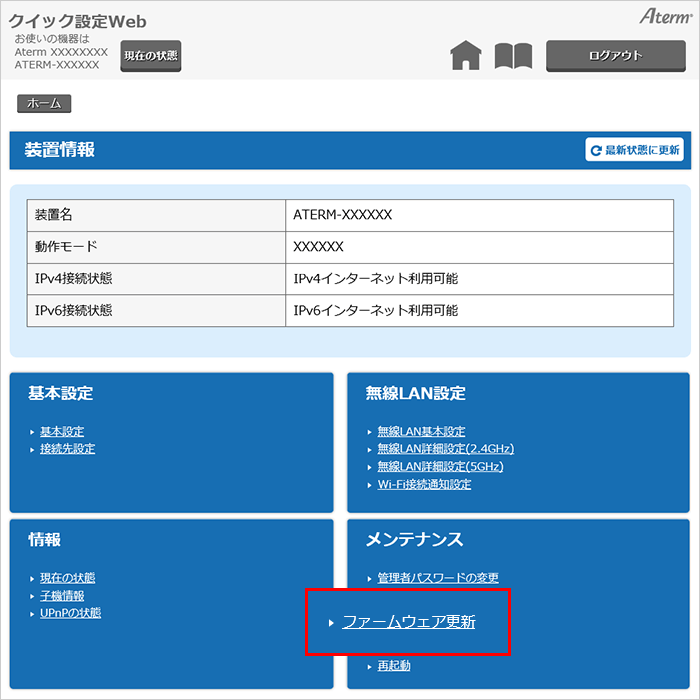Open the manual via book icon

click(513, 56)
